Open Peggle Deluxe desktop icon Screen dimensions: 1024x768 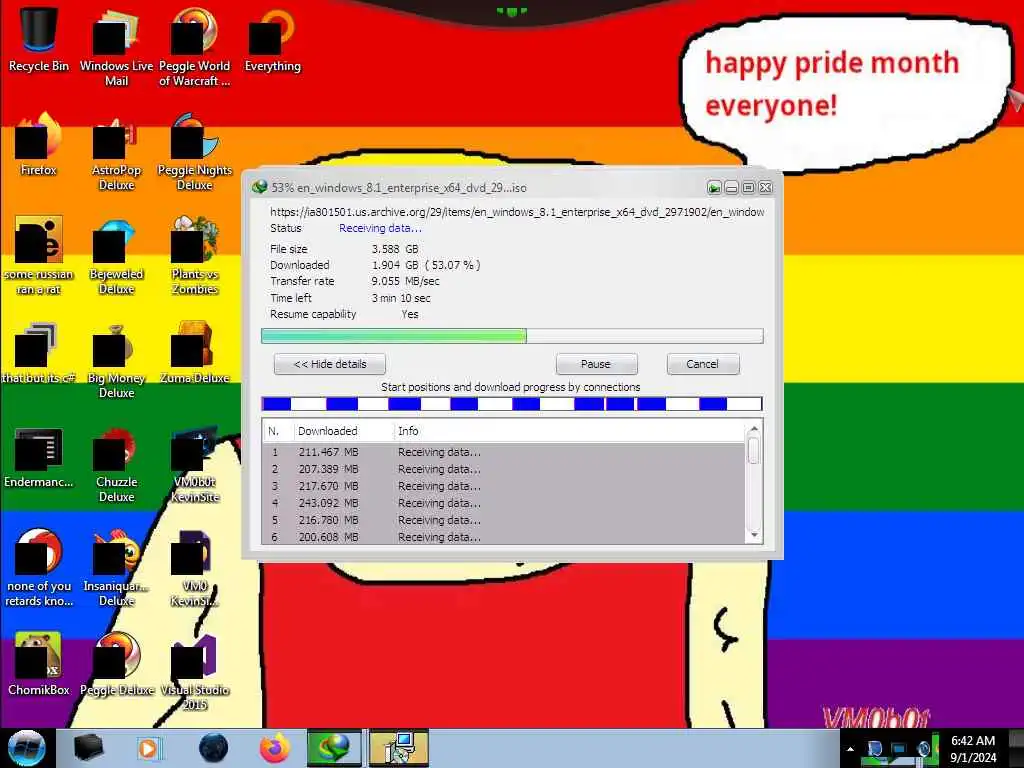[x=116, y=664]
